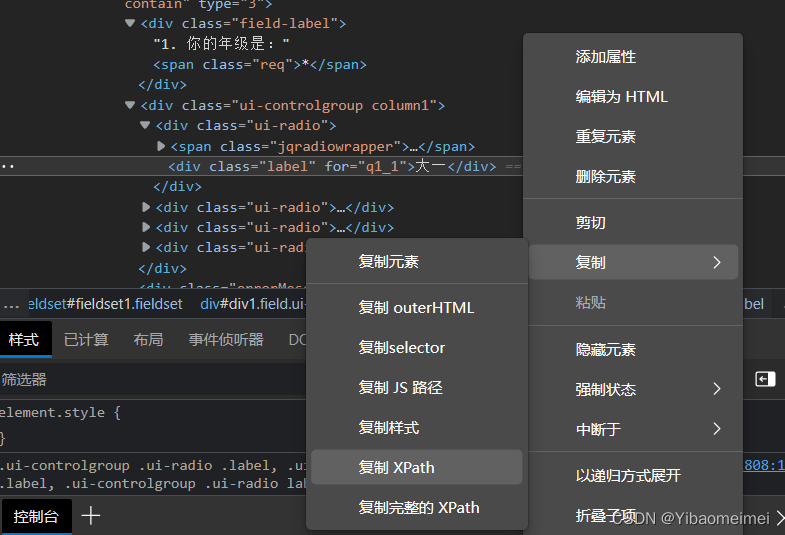Open the 事件侦听器 tab
Image resolution: width=785 pixels, height=535 pixels.
[x=226, y=339]
